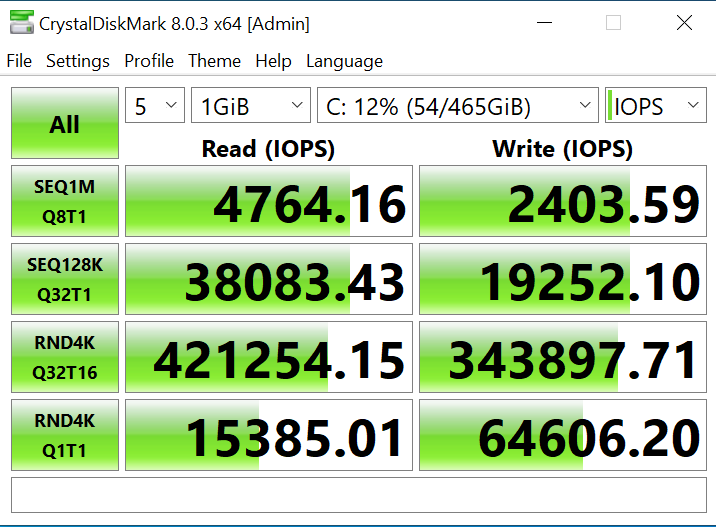Open the Settings menu
Viewport: 716px width, 527px height.
click(x=78, y=61)
